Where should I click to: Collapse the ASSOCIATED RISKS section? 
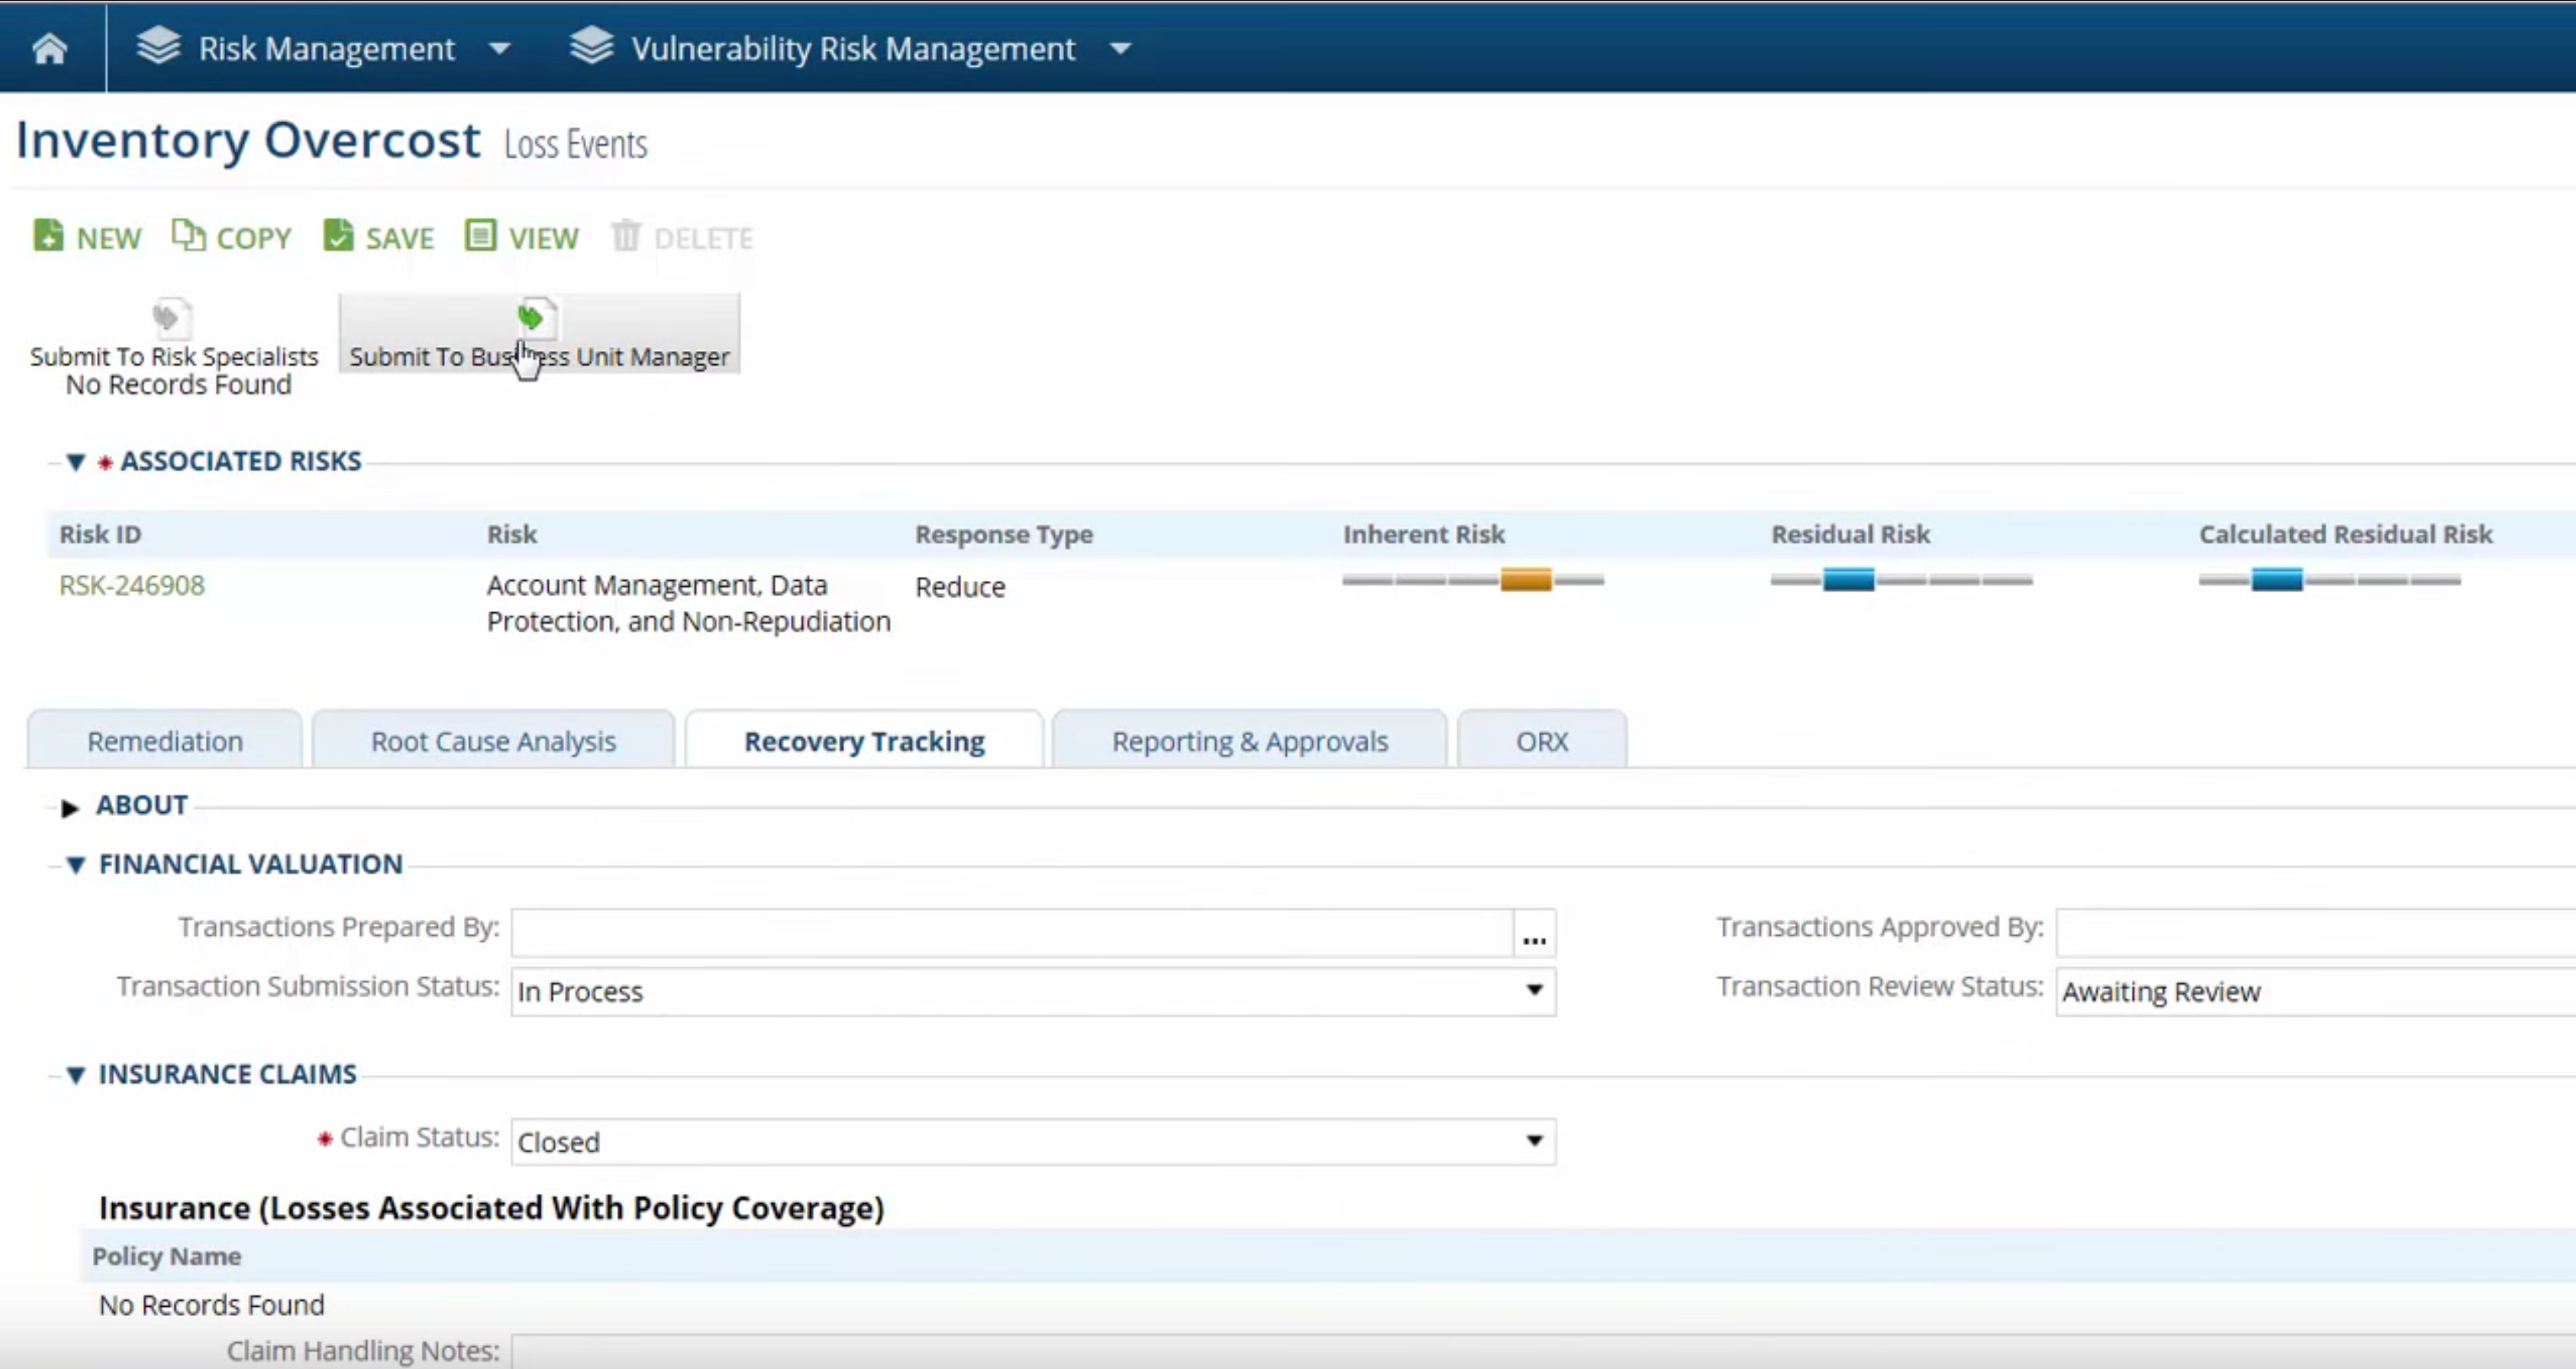[x=75, y=462]
